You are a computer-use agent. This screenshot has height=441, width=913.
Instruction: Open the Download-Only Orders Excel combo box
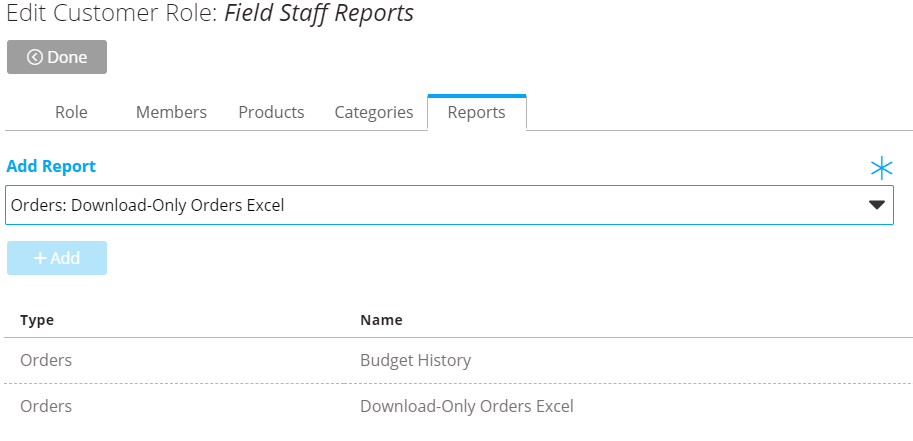tap(450, 205)
